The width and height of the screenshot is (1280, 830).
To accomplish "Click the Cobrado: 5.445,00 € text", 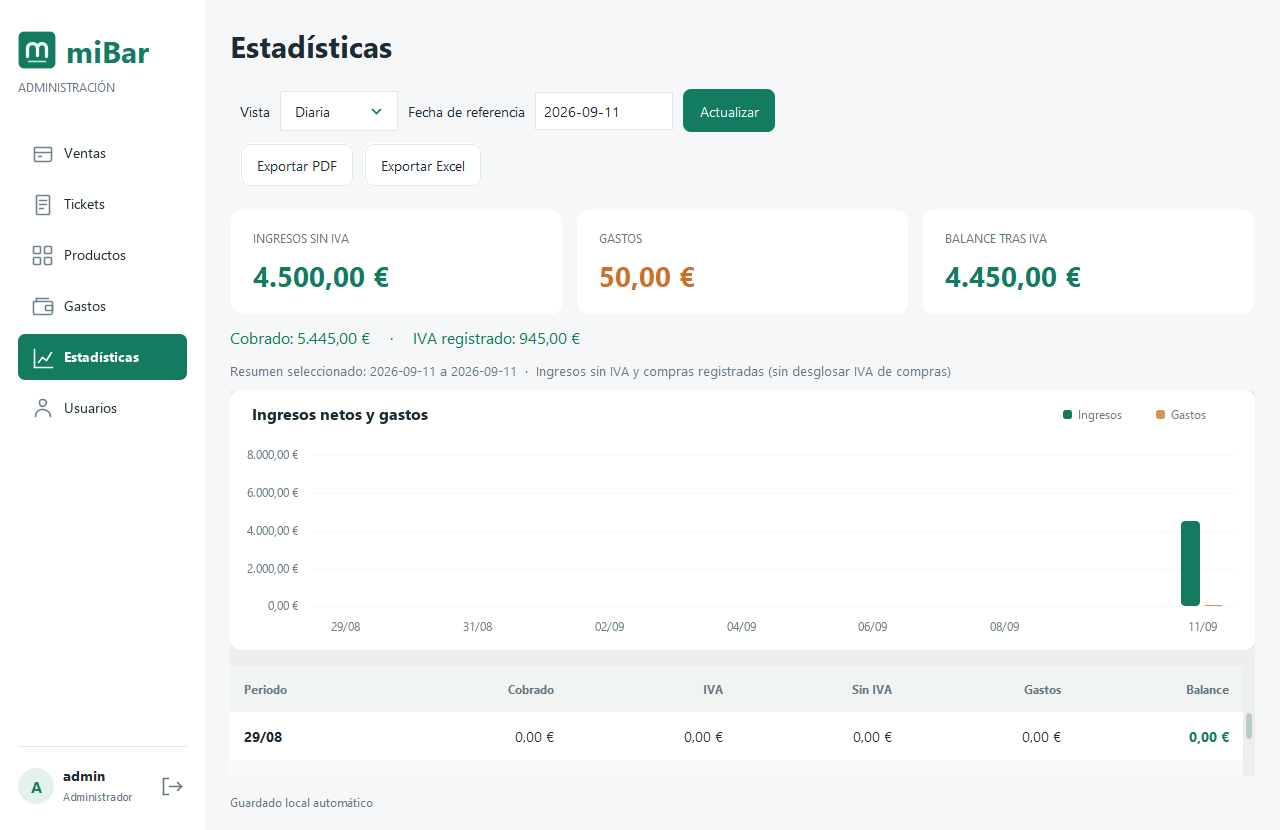I will click(300, 339).
